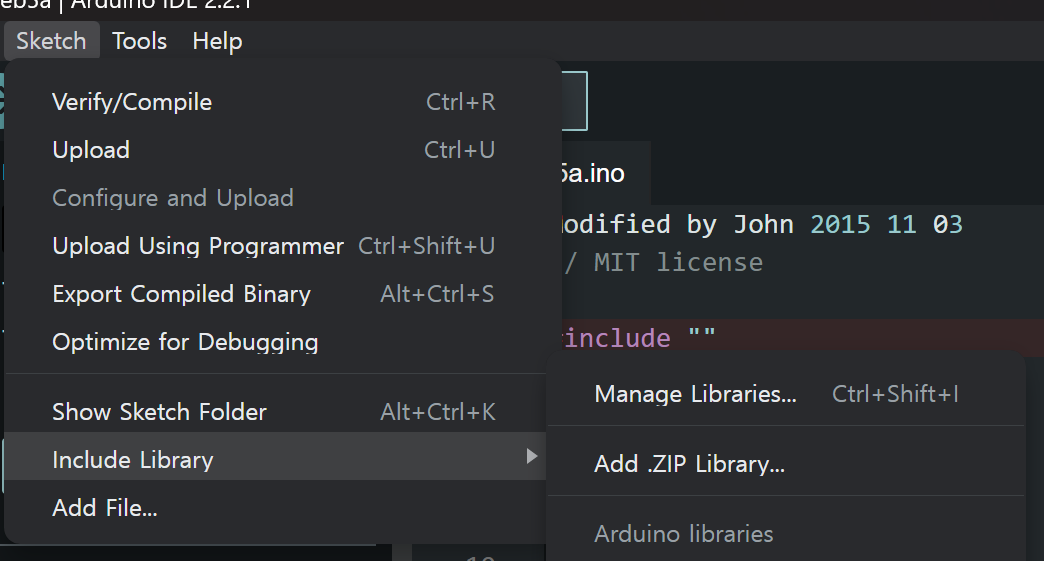The width and height of the screenshot is (1044, 561).
Task: Click Configure and Upload entry
Action: click(x=275, y=198)
